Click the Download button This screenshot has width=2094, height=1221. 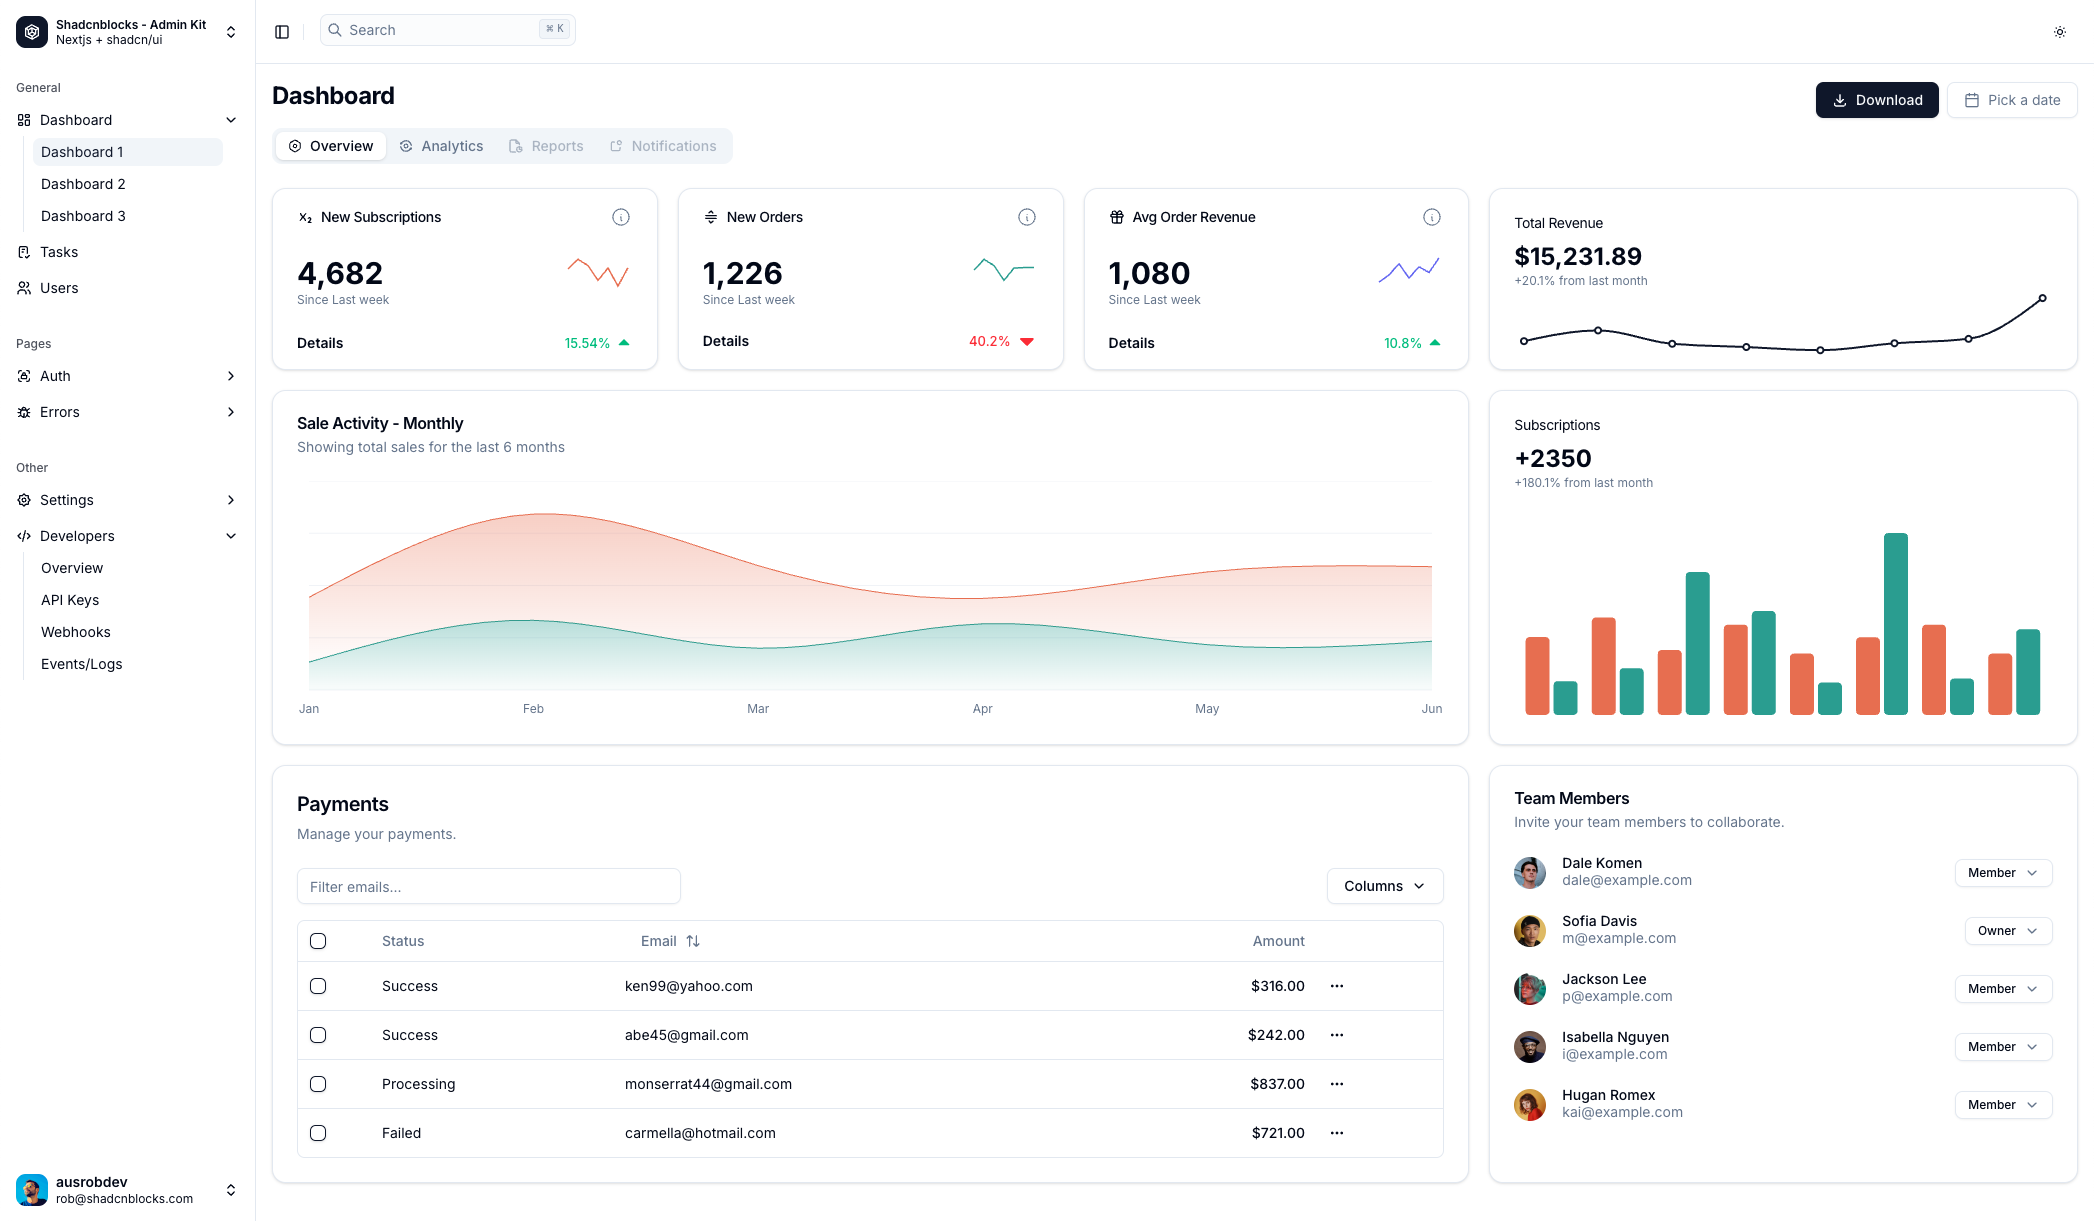click(x=1877, y=100)
